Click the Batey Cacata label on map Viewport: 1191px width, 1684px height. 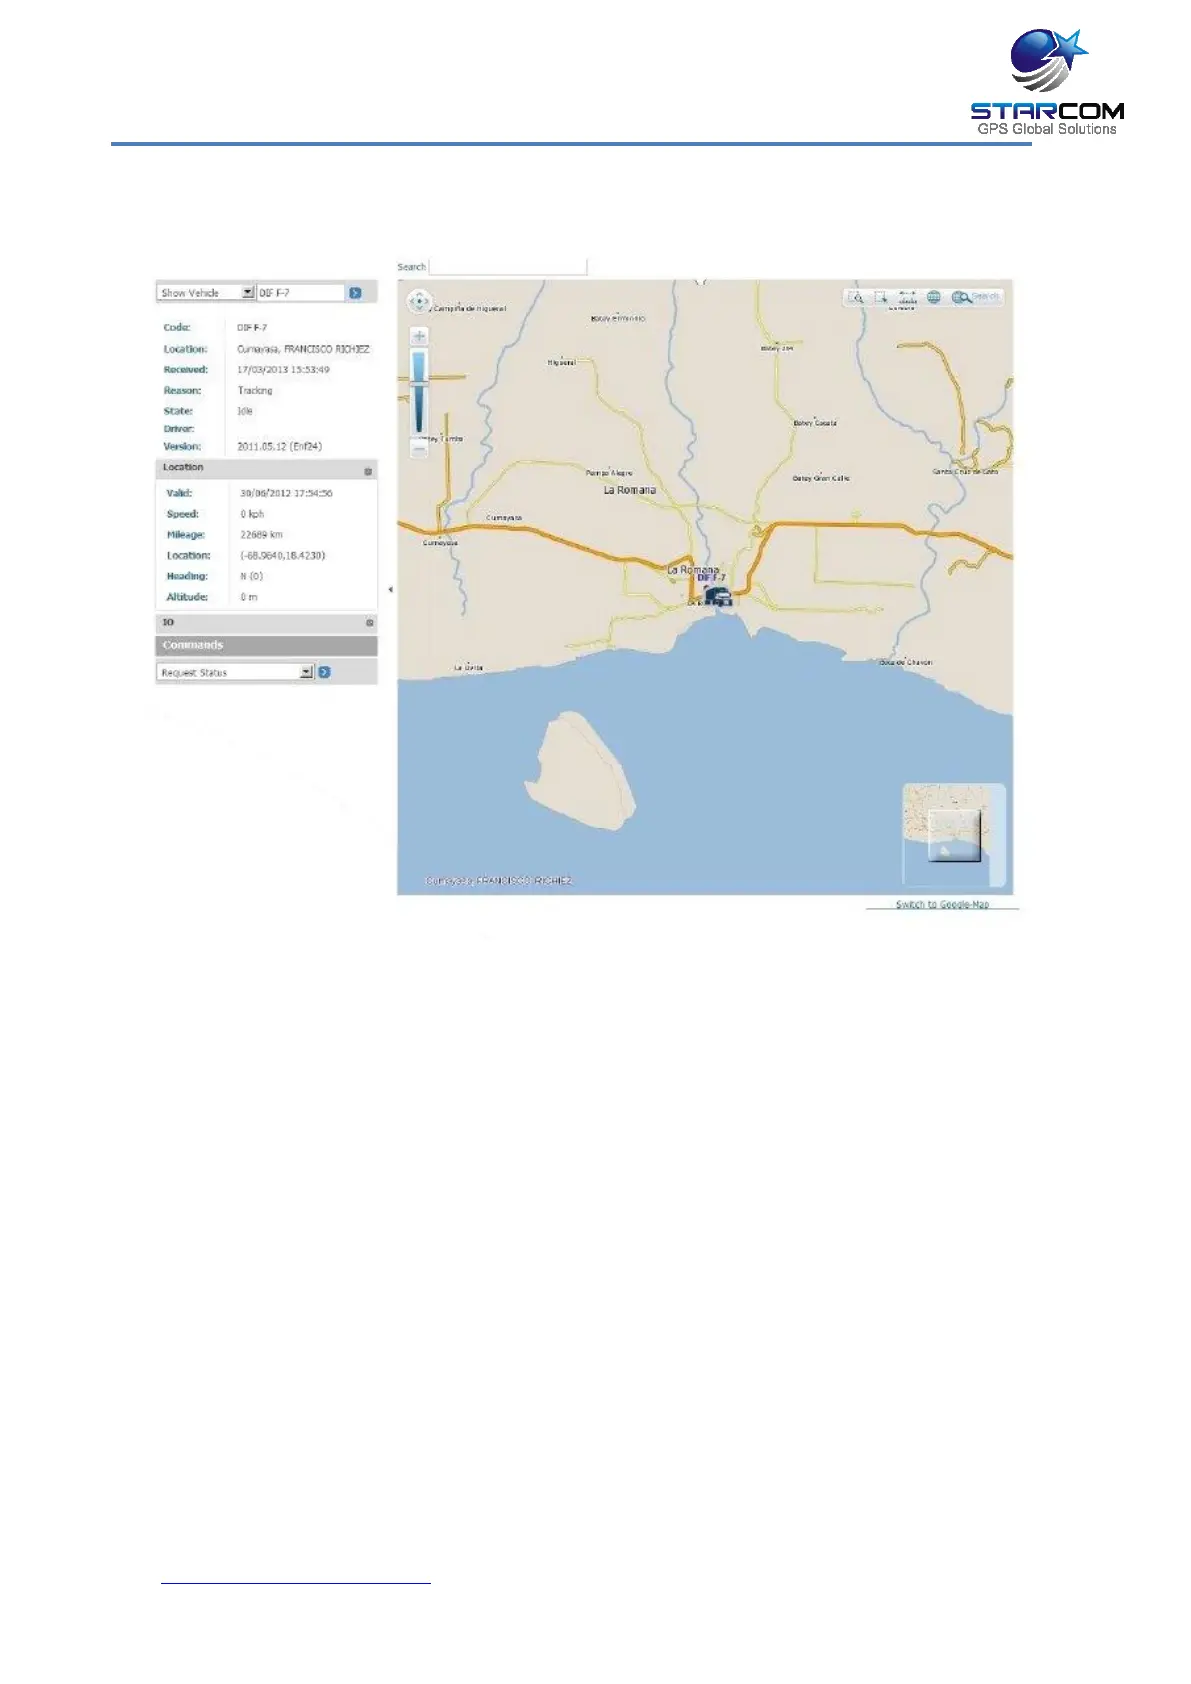tap(815, 423)
